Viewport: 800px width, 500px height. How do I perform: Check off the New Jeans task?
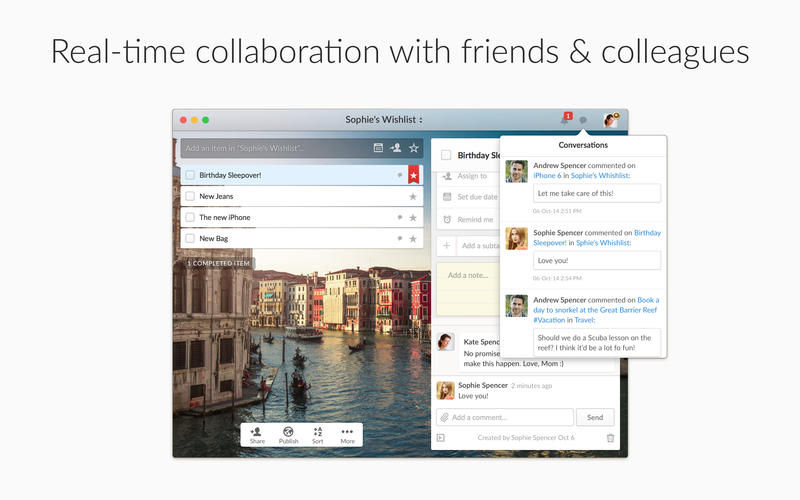point(190,196)
